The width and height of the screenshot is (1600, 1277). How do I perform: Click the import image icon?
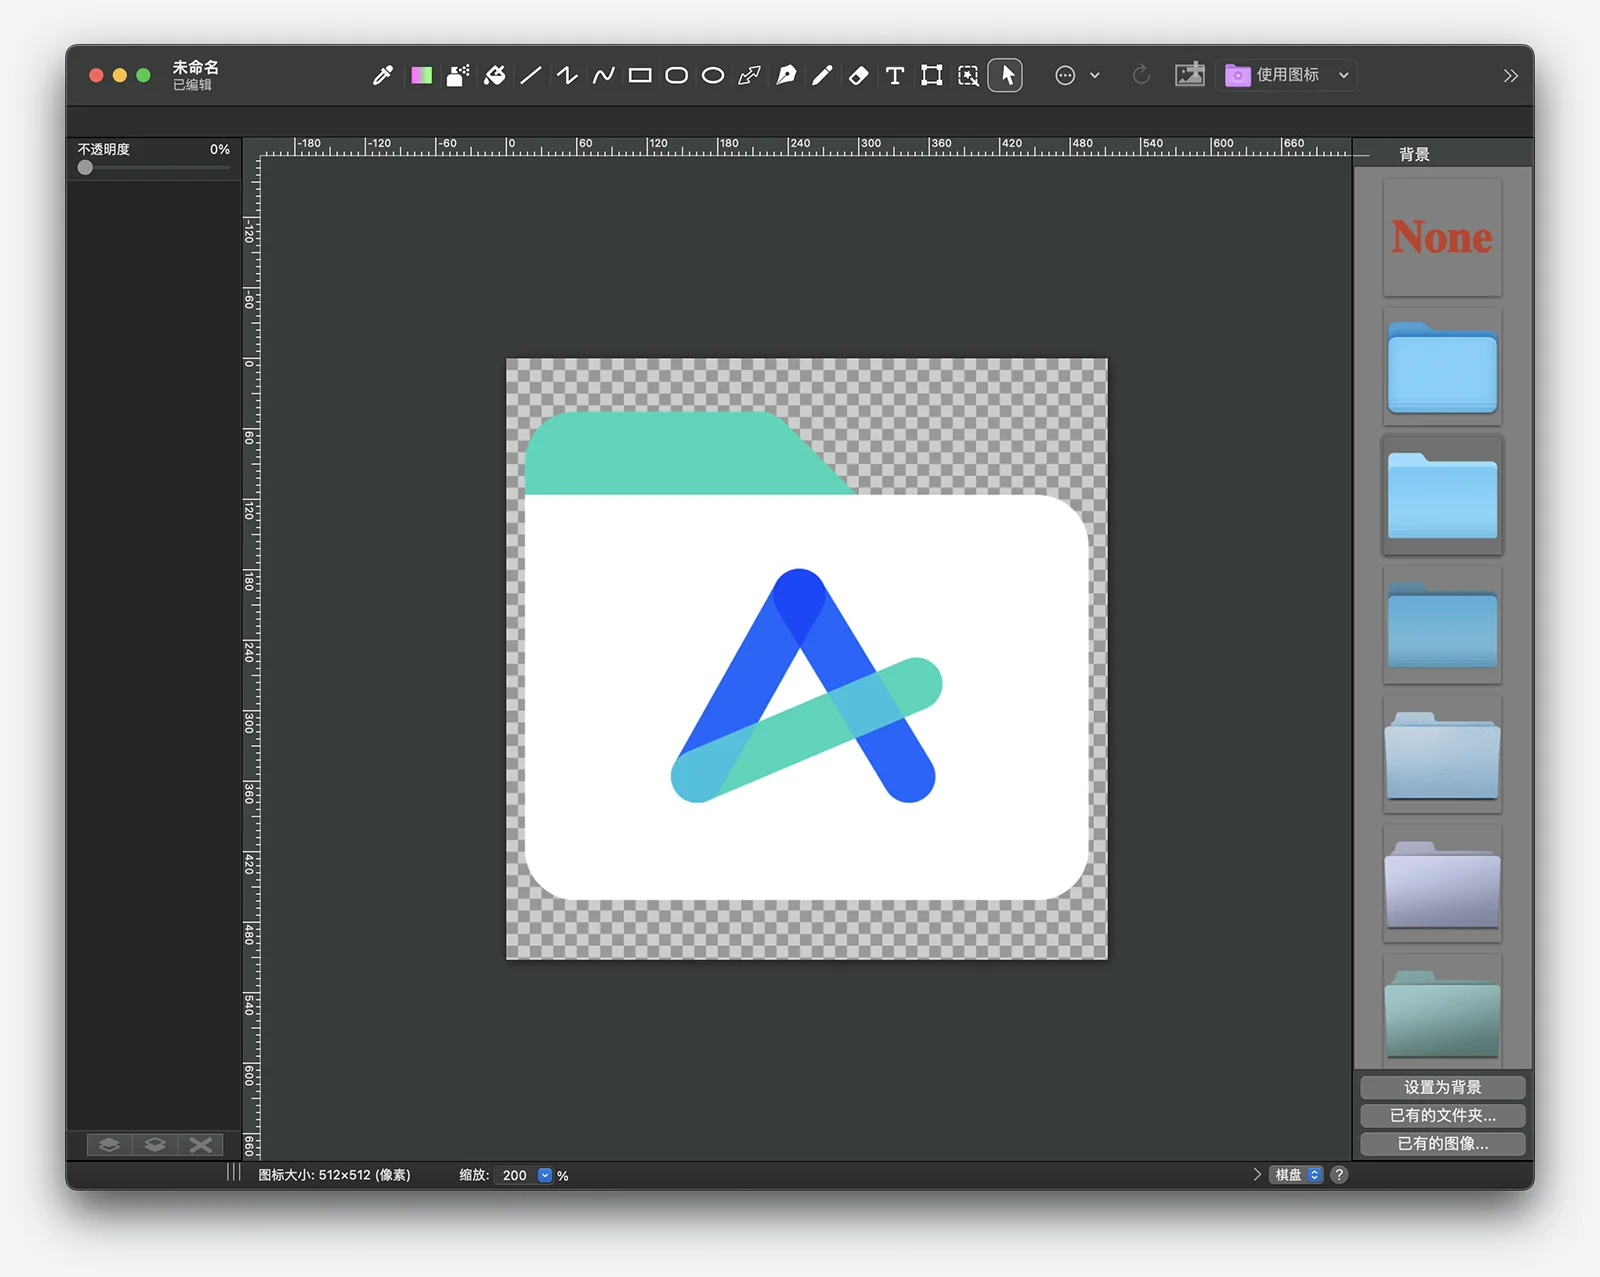(x=1190, y=75)
